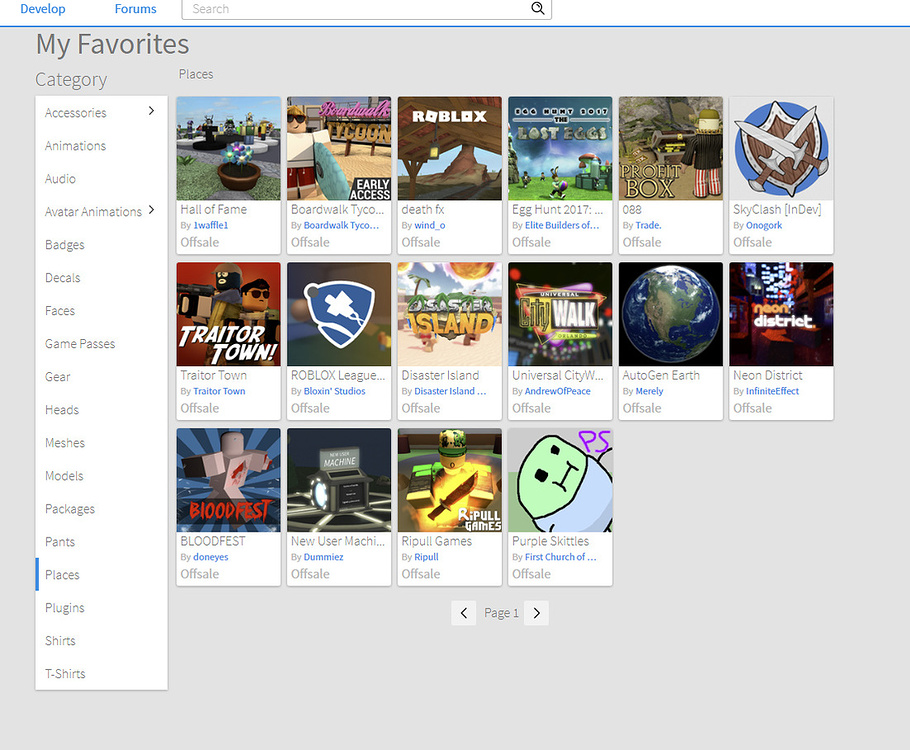
Task: Open the New User Machine thumbnail
Action: (339, 480)
